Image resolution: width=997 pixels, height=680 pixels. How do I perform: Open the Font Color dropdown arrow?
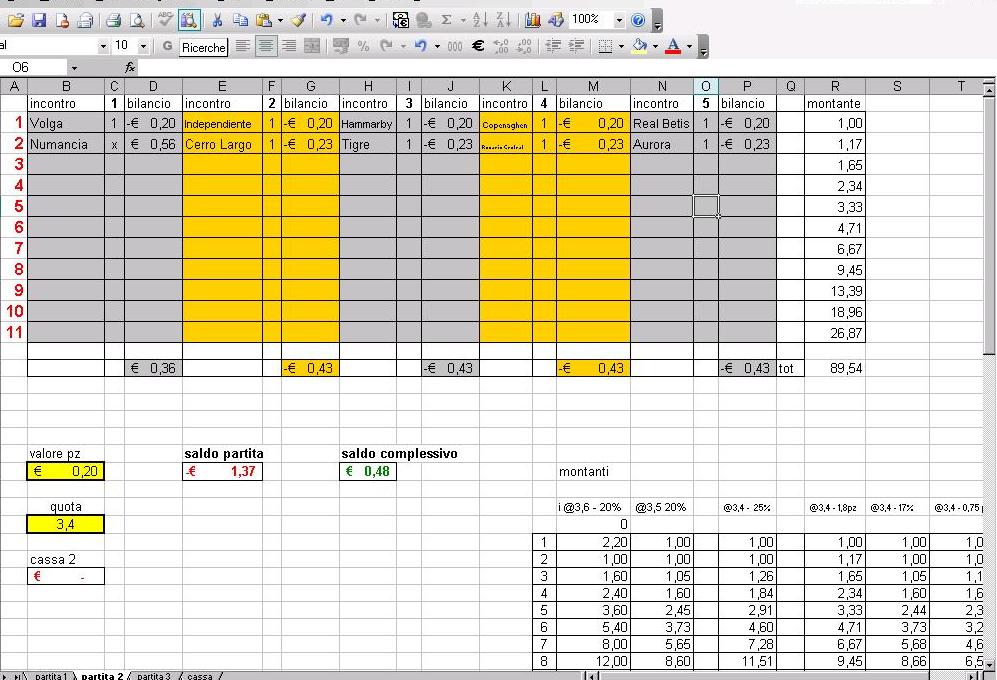(689, 46)
